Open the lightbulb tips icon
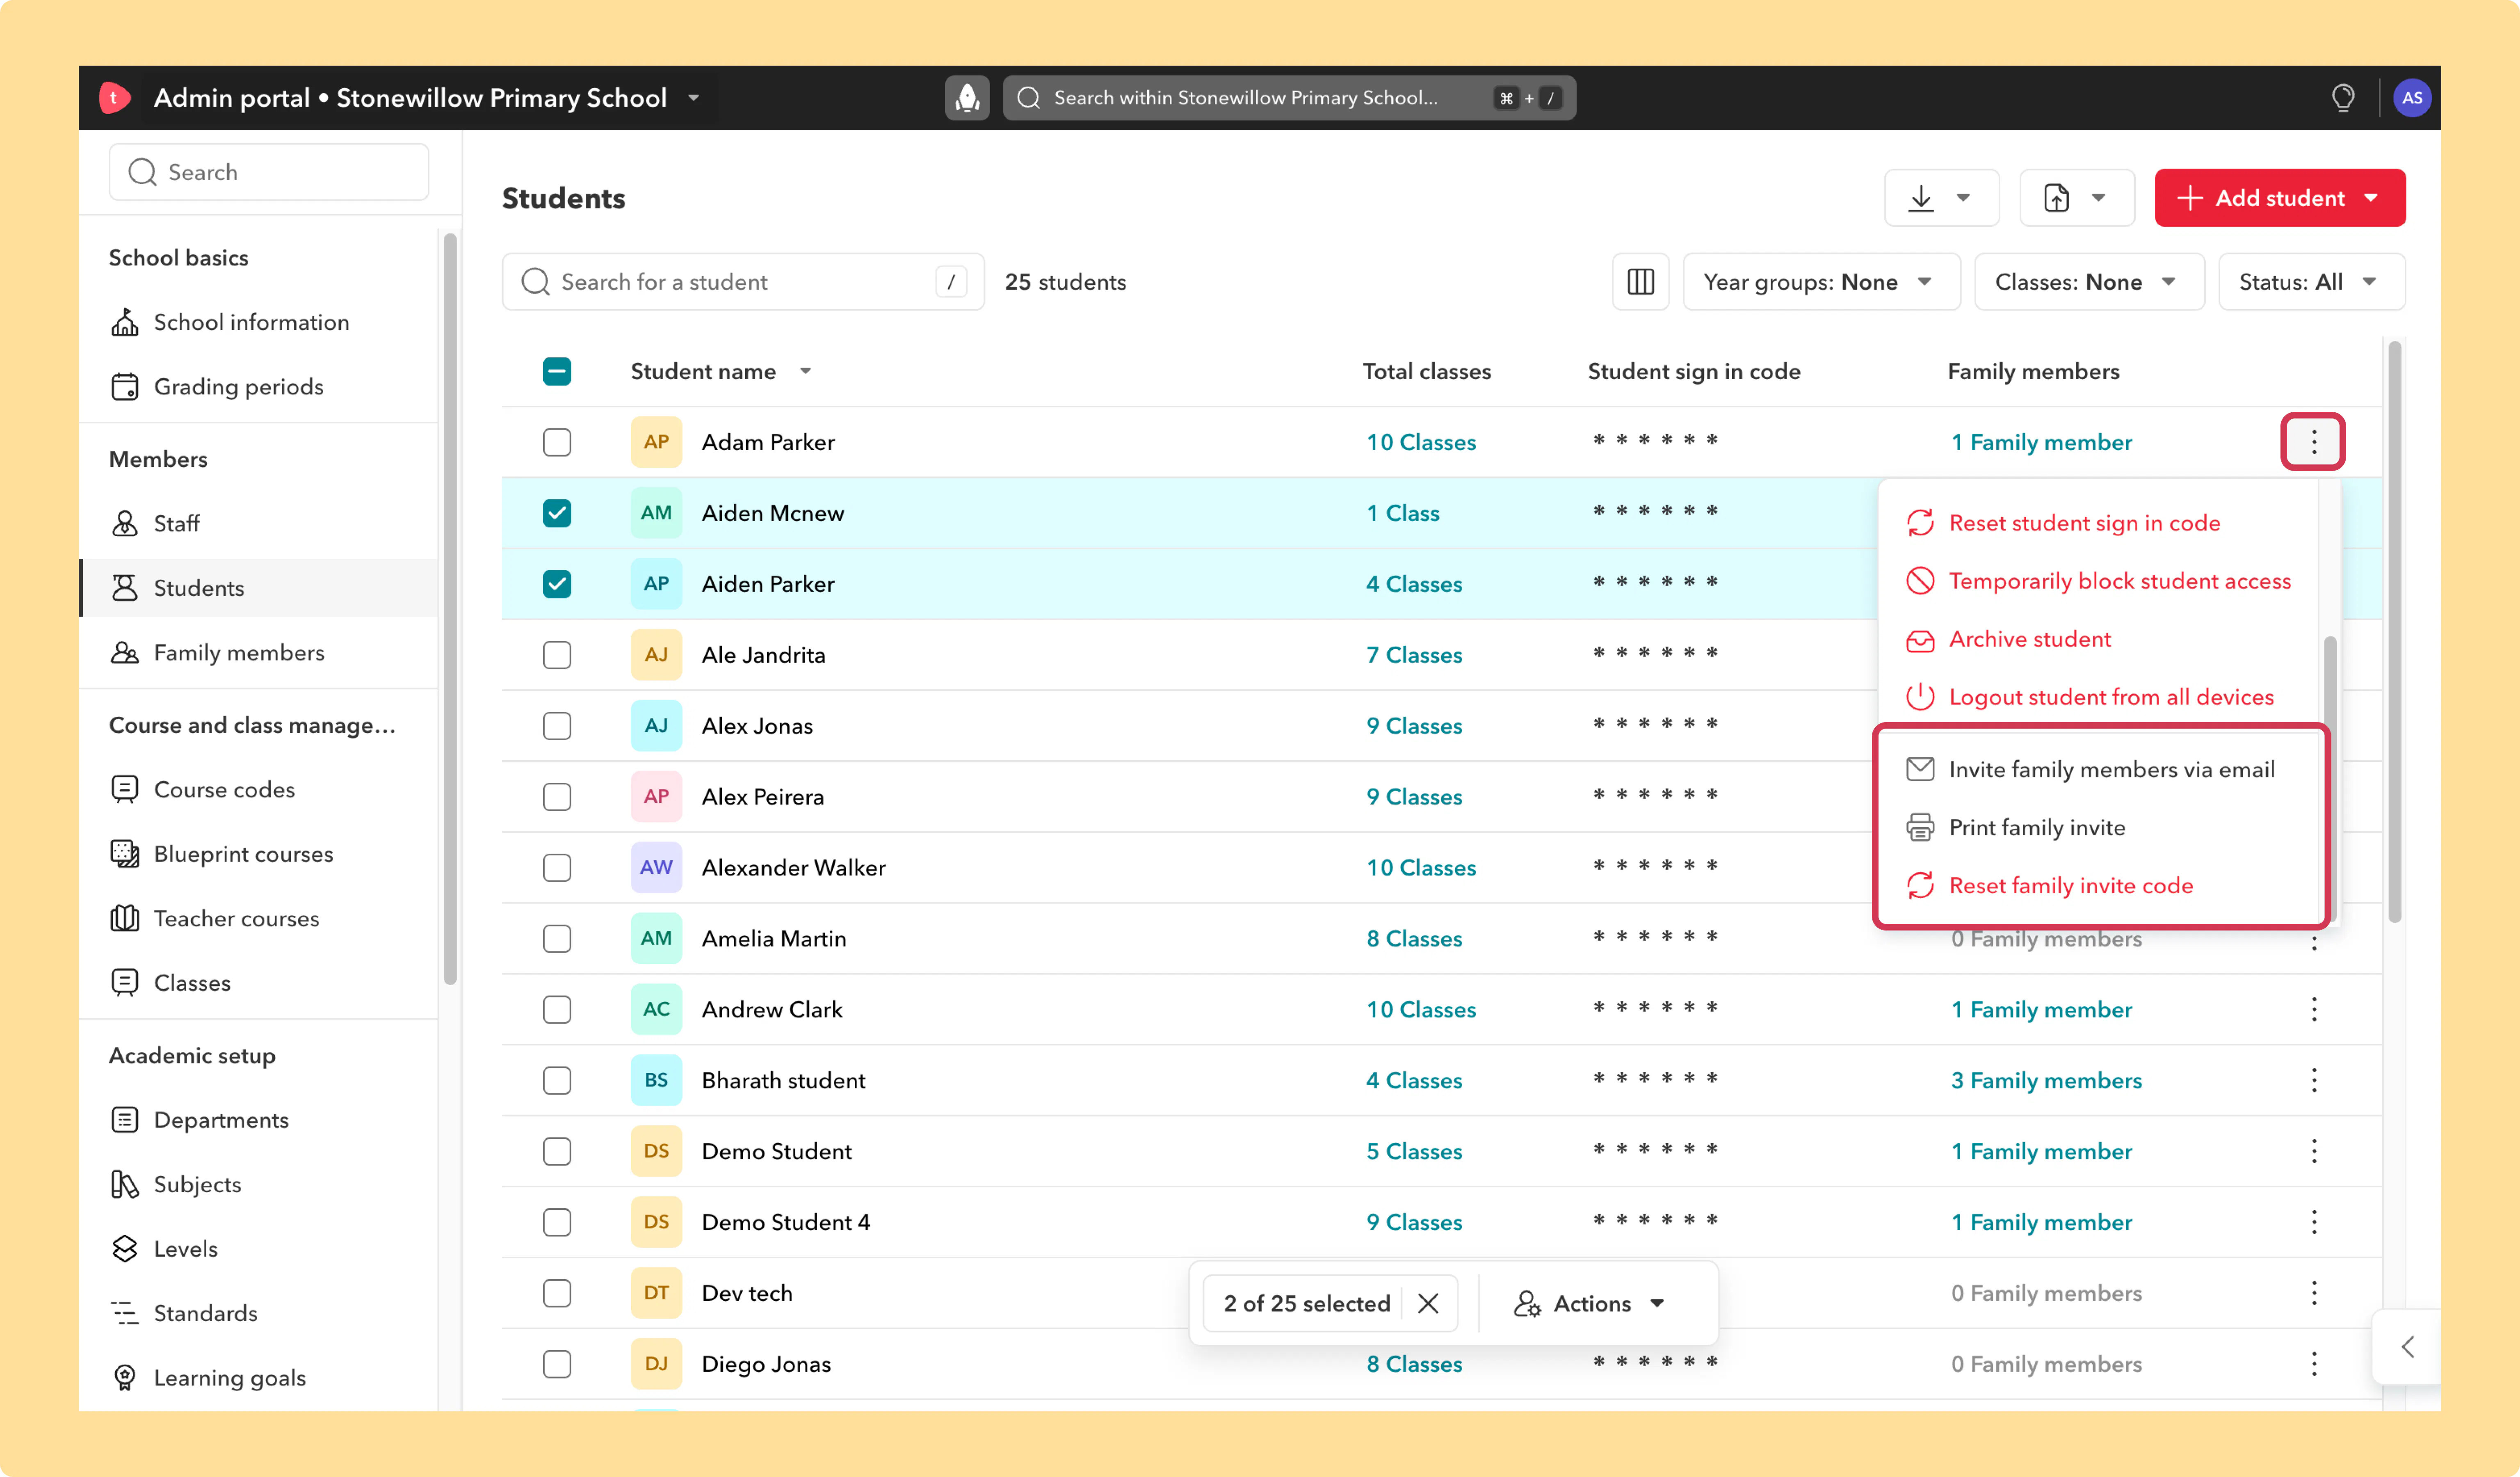 coord(2343,98)
